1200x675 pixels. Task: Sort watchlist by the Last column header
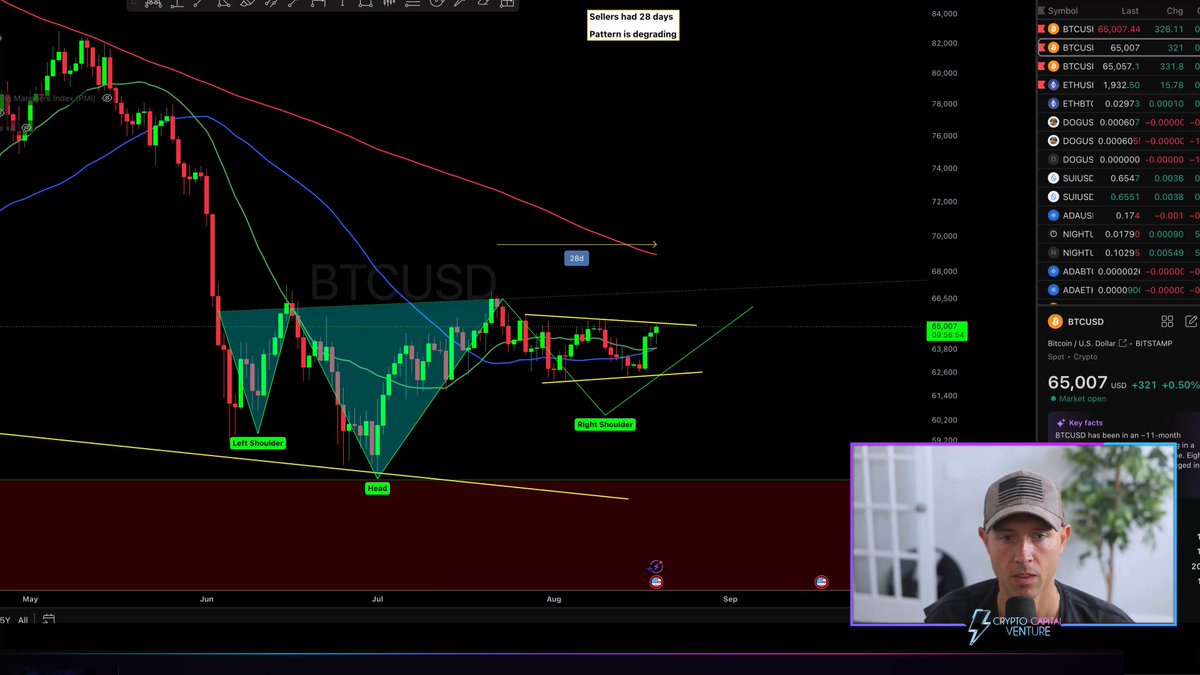[x=1130, y=11]
